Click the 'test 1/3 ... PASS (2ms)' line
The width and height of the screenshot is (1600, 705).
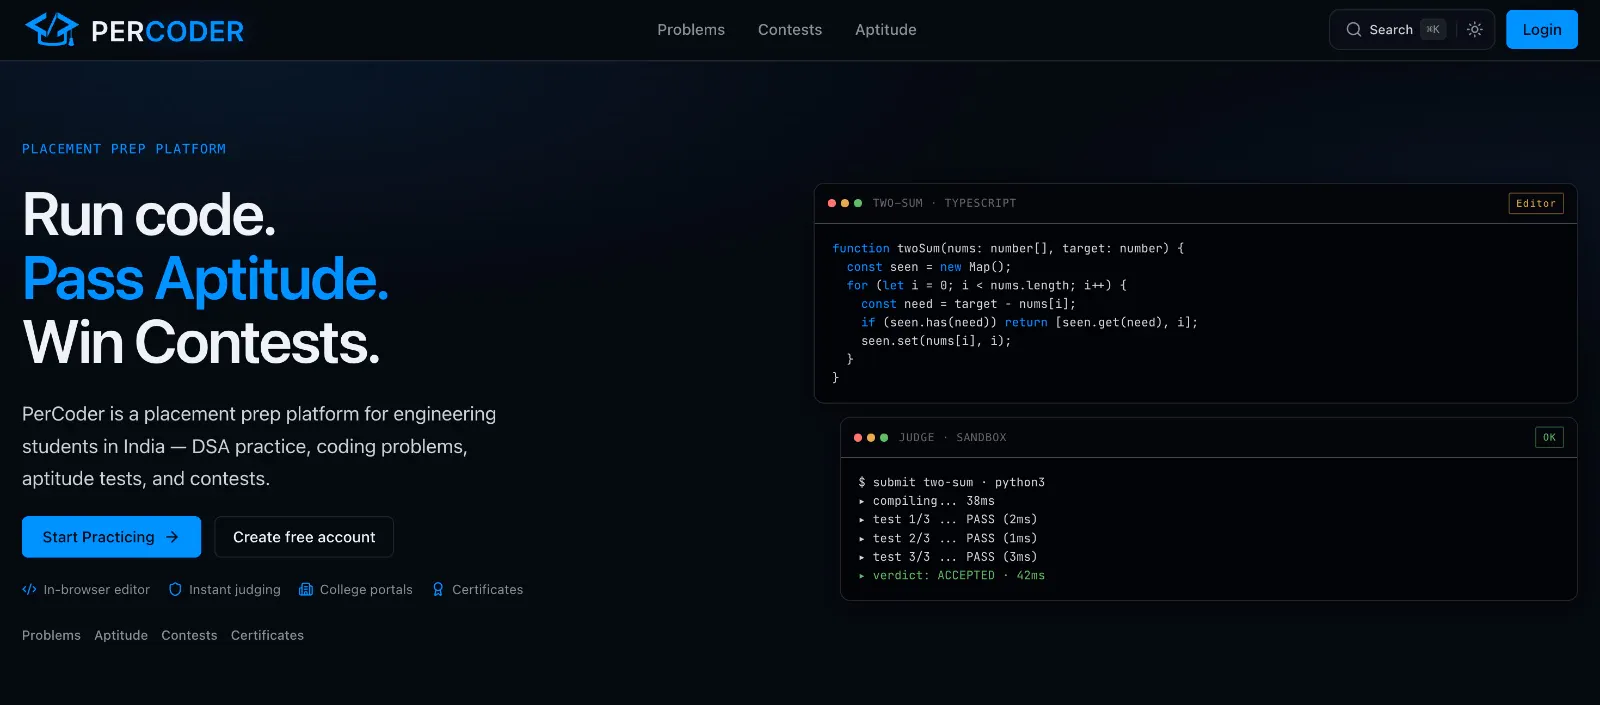(x=948, y=519)
